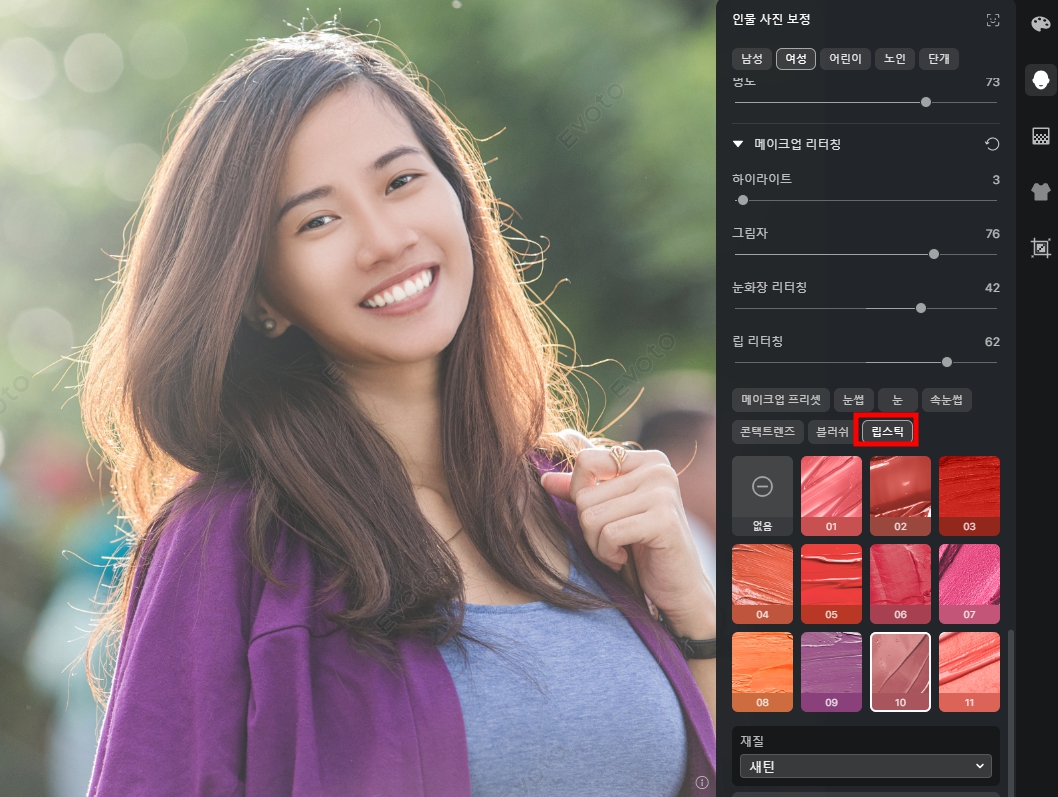
Task: Apply lipstick swatch 04
Action: [x=762, y=584]
